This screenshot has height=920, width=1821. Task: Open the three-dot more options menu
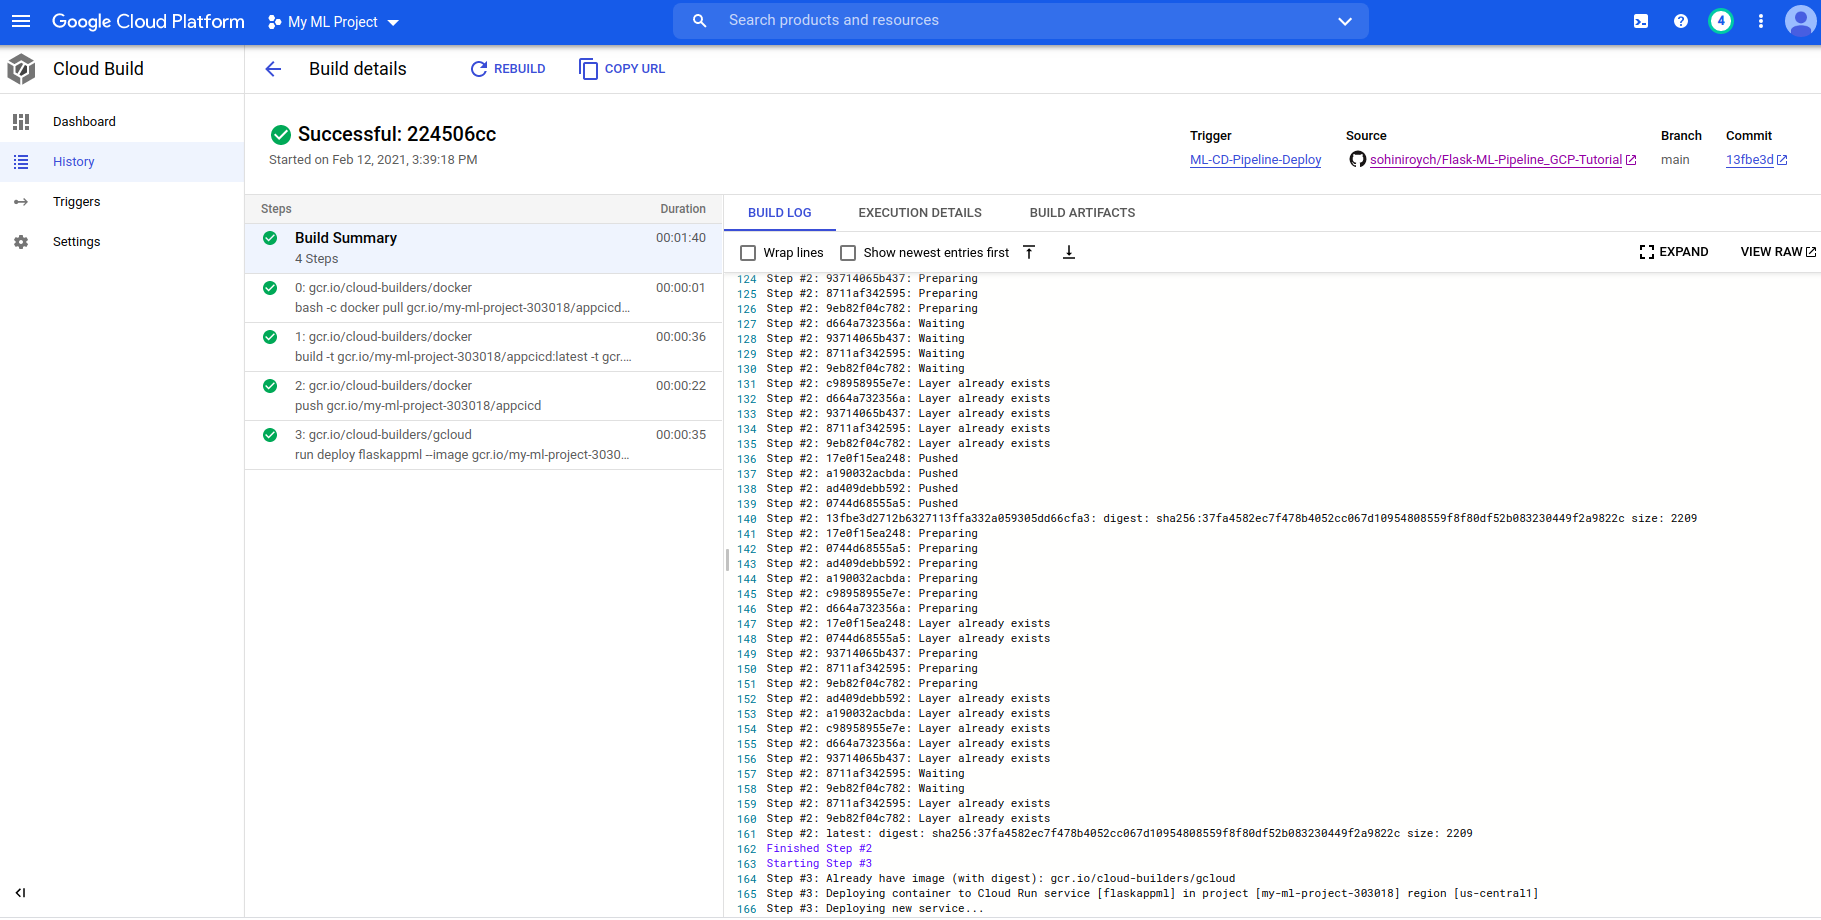pos(1761,21)
